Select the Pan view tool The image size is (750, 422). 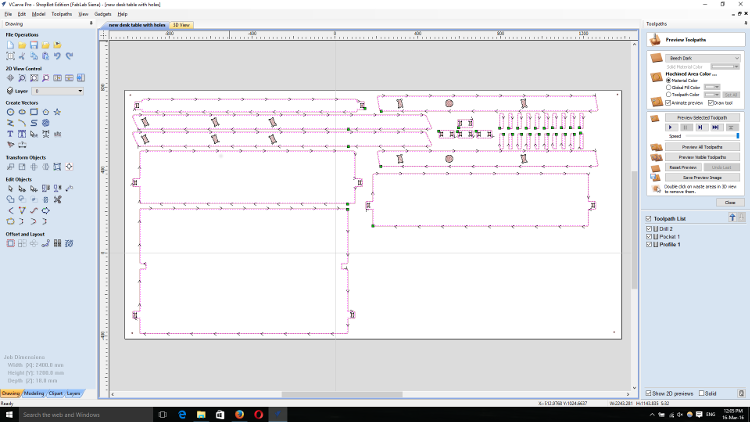11,78
